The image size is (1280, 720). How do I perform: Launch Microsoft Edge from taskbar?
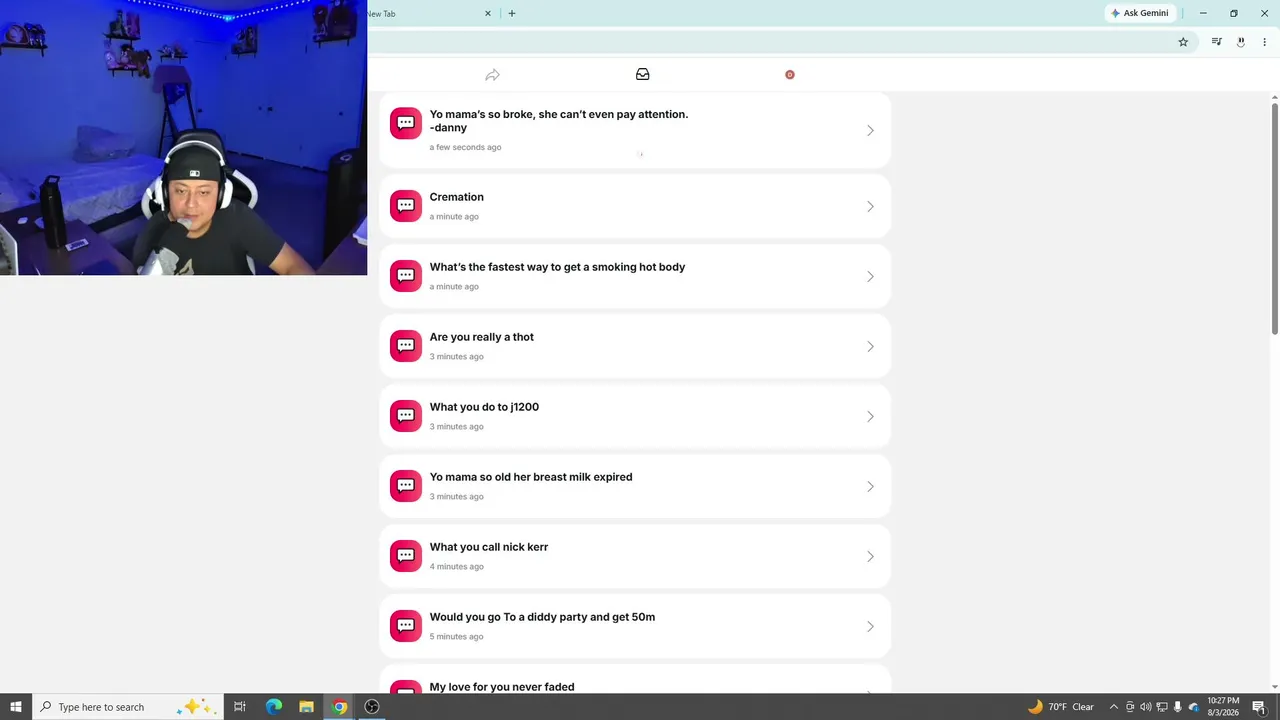[273, 707]
